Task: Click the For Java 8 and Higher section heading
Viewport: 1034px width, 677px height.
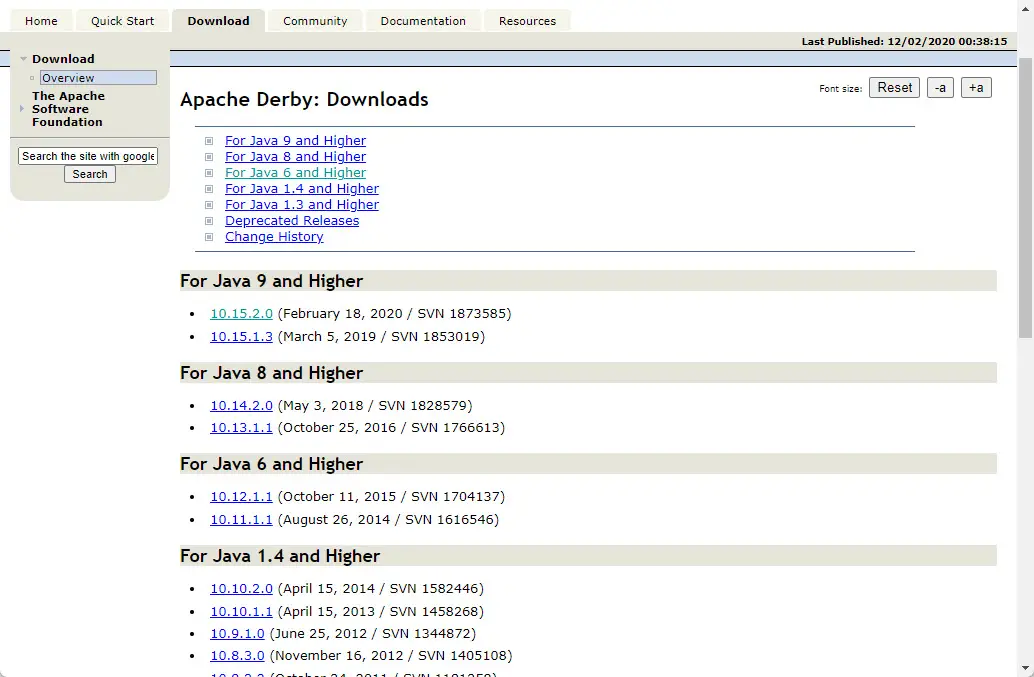Action: 271,373
